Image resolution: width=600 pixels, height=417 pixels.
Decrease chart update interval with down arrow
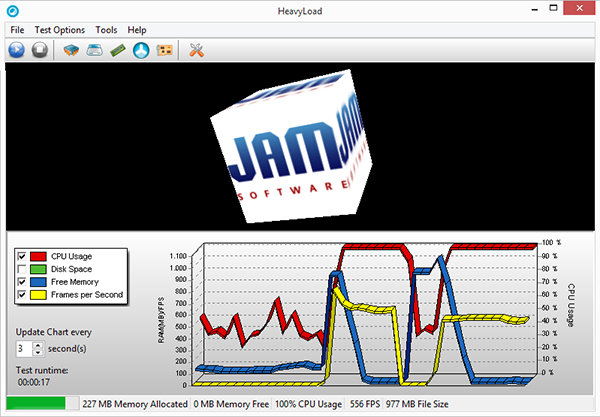coord(38,353)
